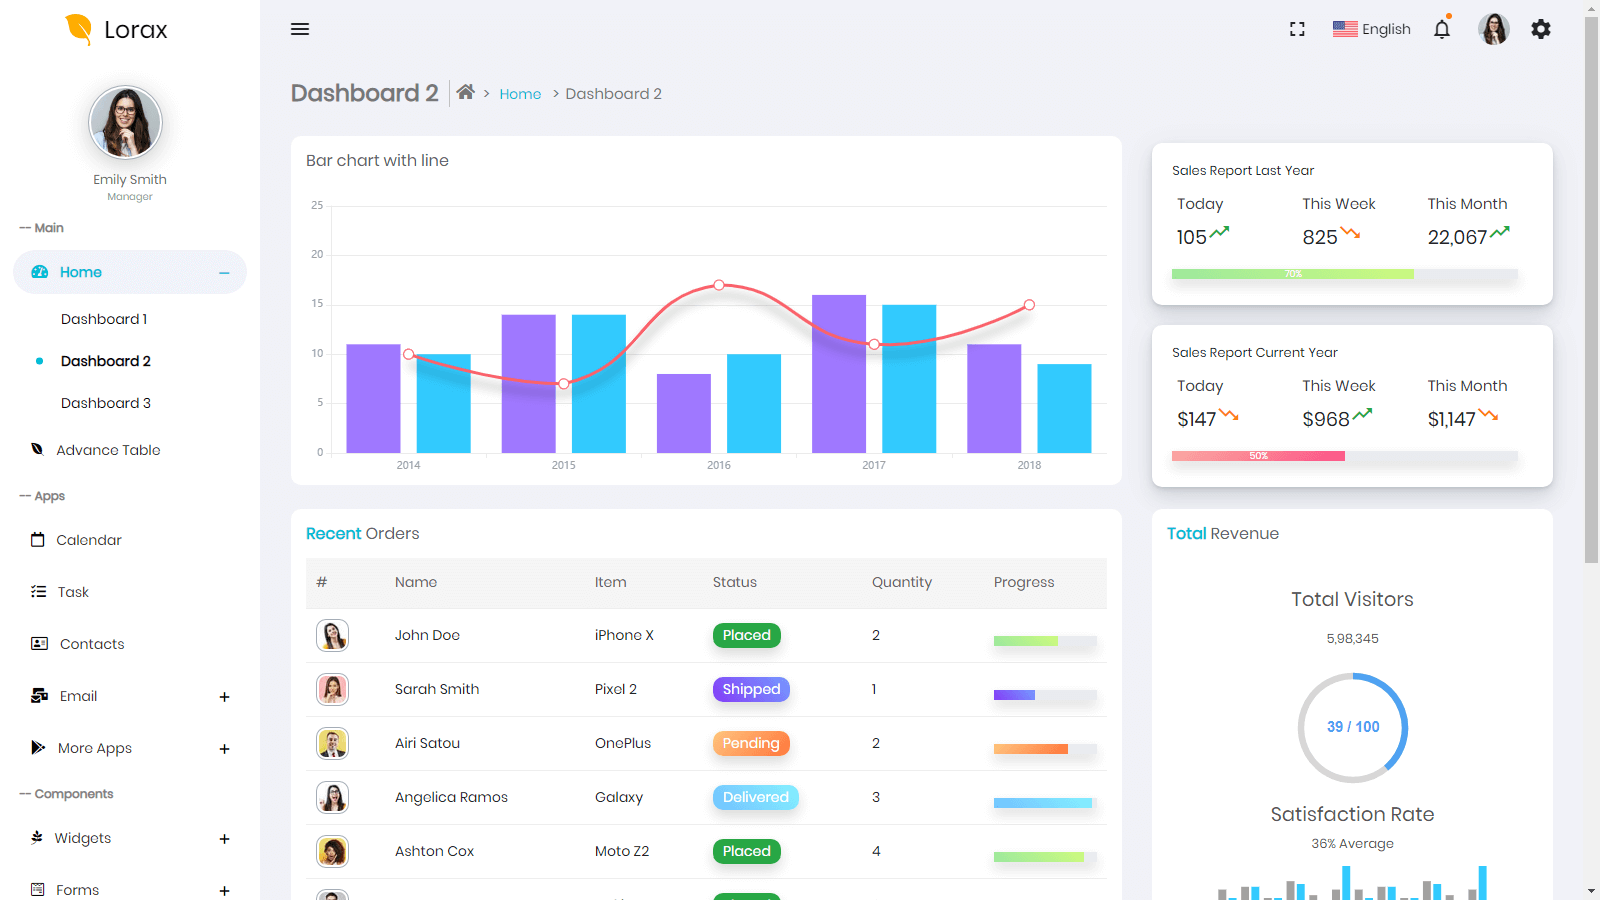The height and width of the screenshot is (900, 1600).
Task: Collapse the Home submenu with the minus control
Action: tap(221, 271)
